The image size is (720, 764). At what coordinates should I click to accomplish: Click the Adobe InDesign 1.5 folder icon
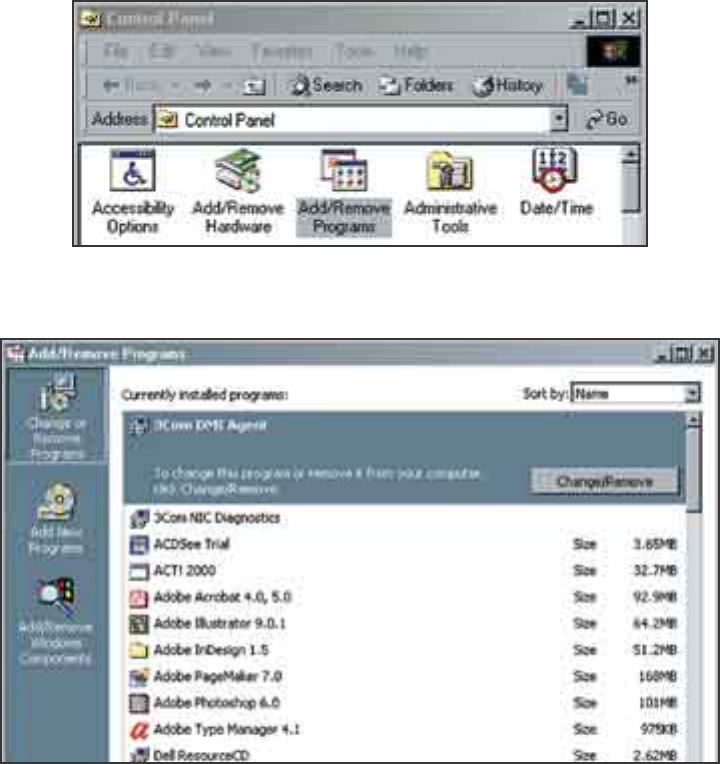coord(139,650)
